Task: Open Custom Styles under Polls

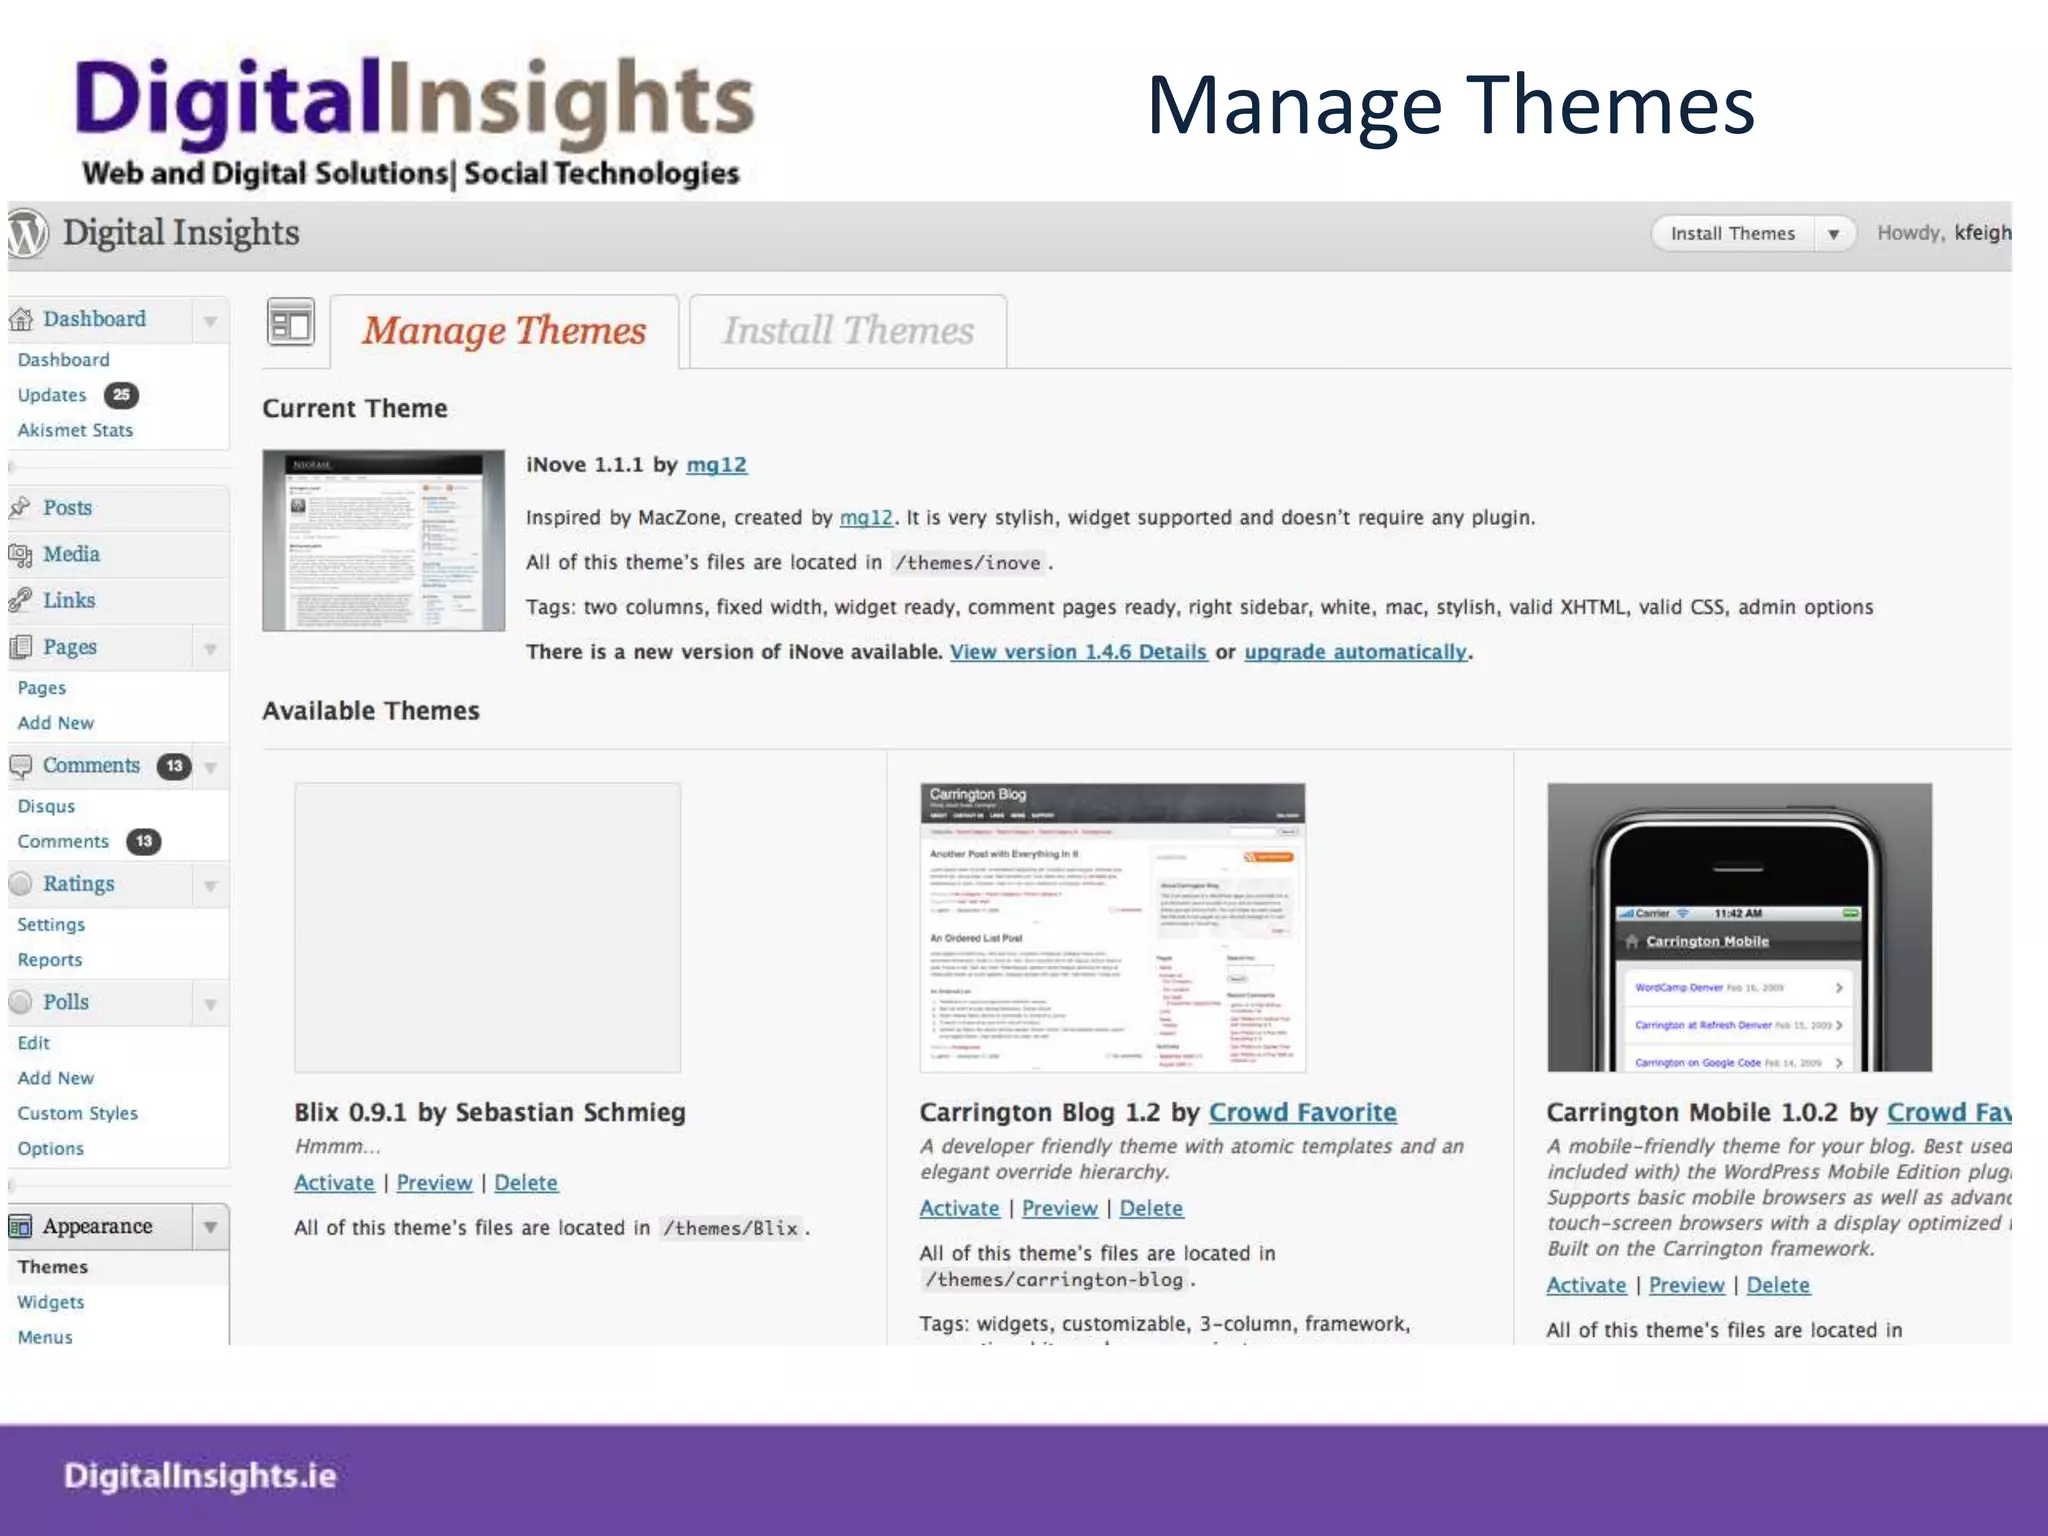Action: click(x=78, y=1113)
